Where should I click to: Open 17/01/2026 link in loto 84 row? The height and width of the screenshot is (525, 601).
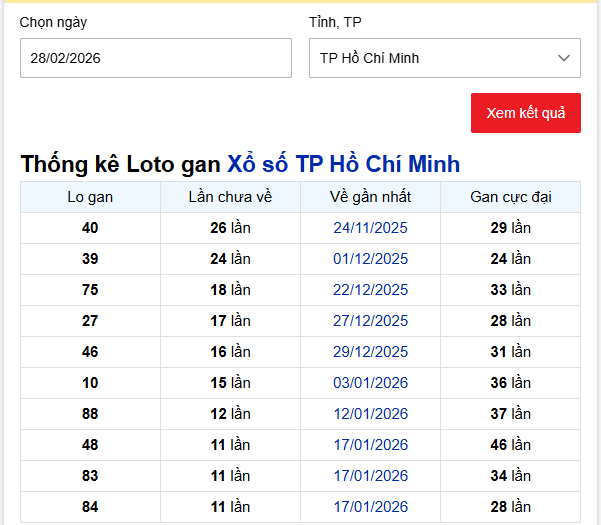point(370,507)
